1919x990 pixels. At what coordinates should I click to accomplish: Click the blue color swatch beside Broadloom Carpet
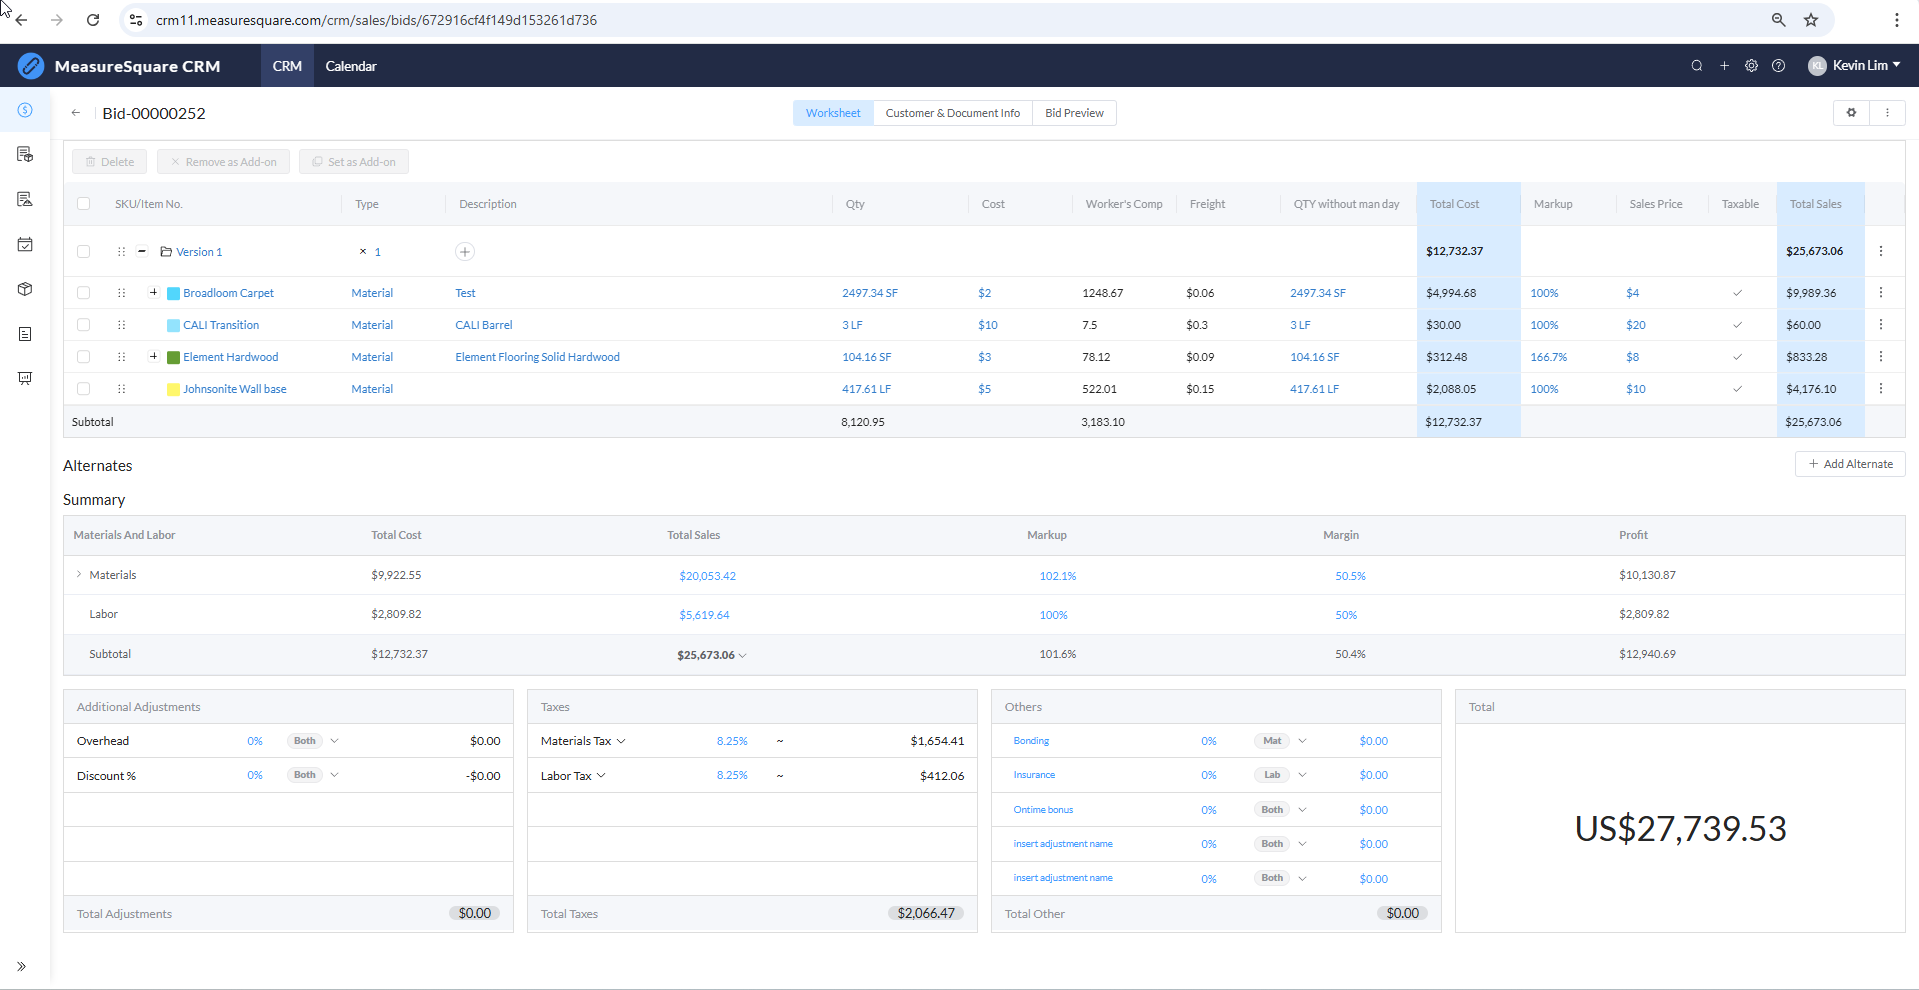pyautogui.click(x=173, y=294)
